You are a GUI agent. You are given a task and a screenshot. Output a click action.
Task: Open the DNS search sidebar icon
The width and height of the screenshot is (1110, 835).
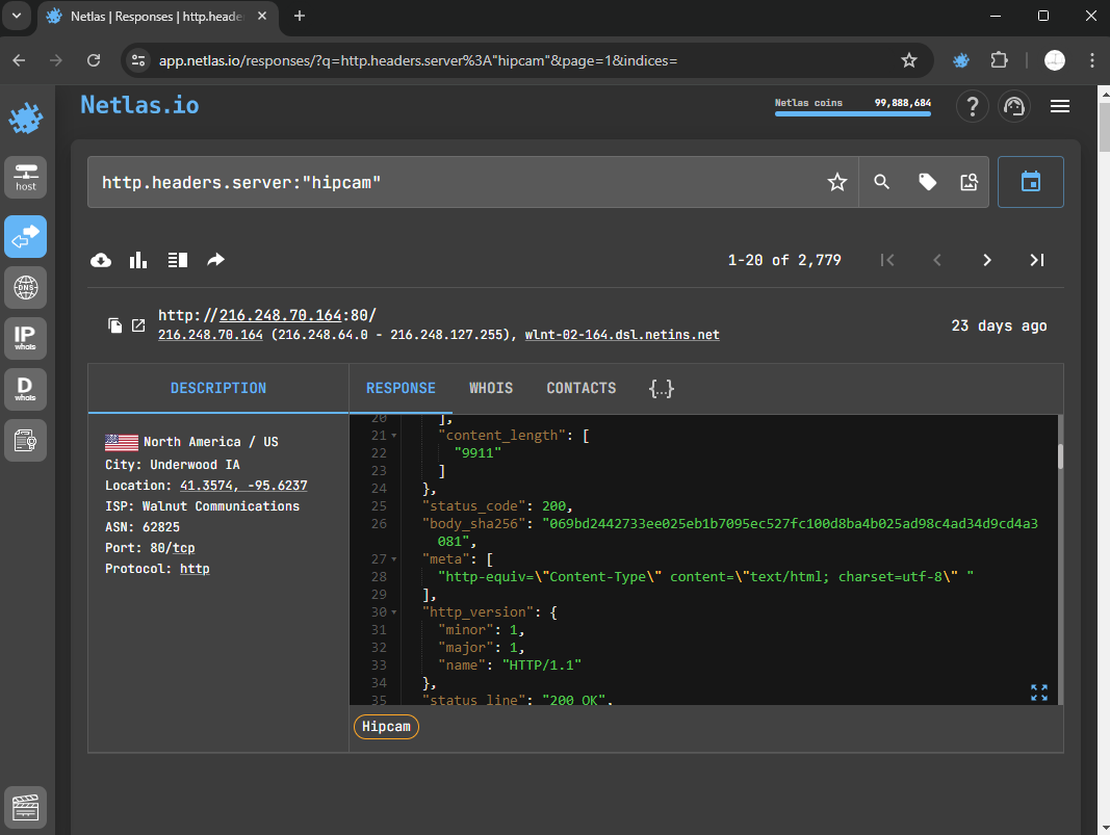(25, 288)
